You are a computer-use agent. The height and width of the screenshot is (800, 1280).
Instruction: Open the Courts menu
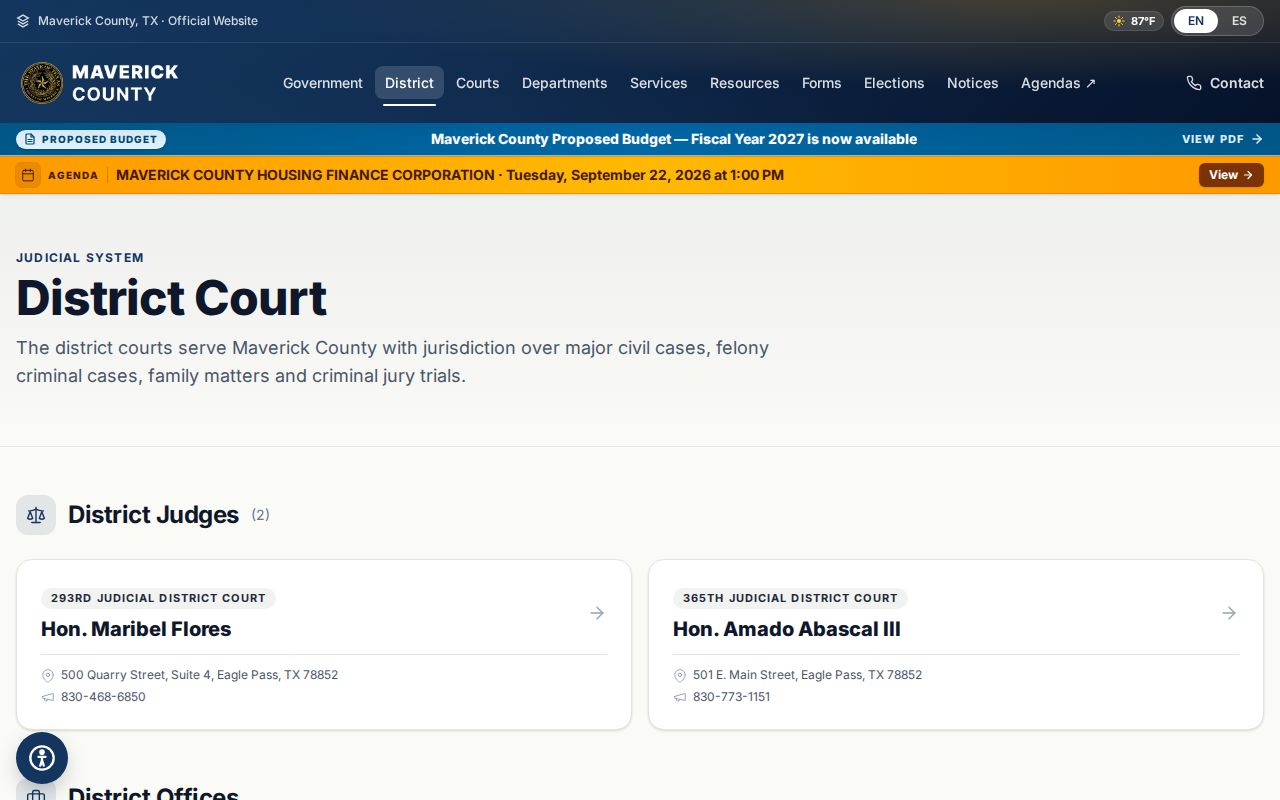478,83
